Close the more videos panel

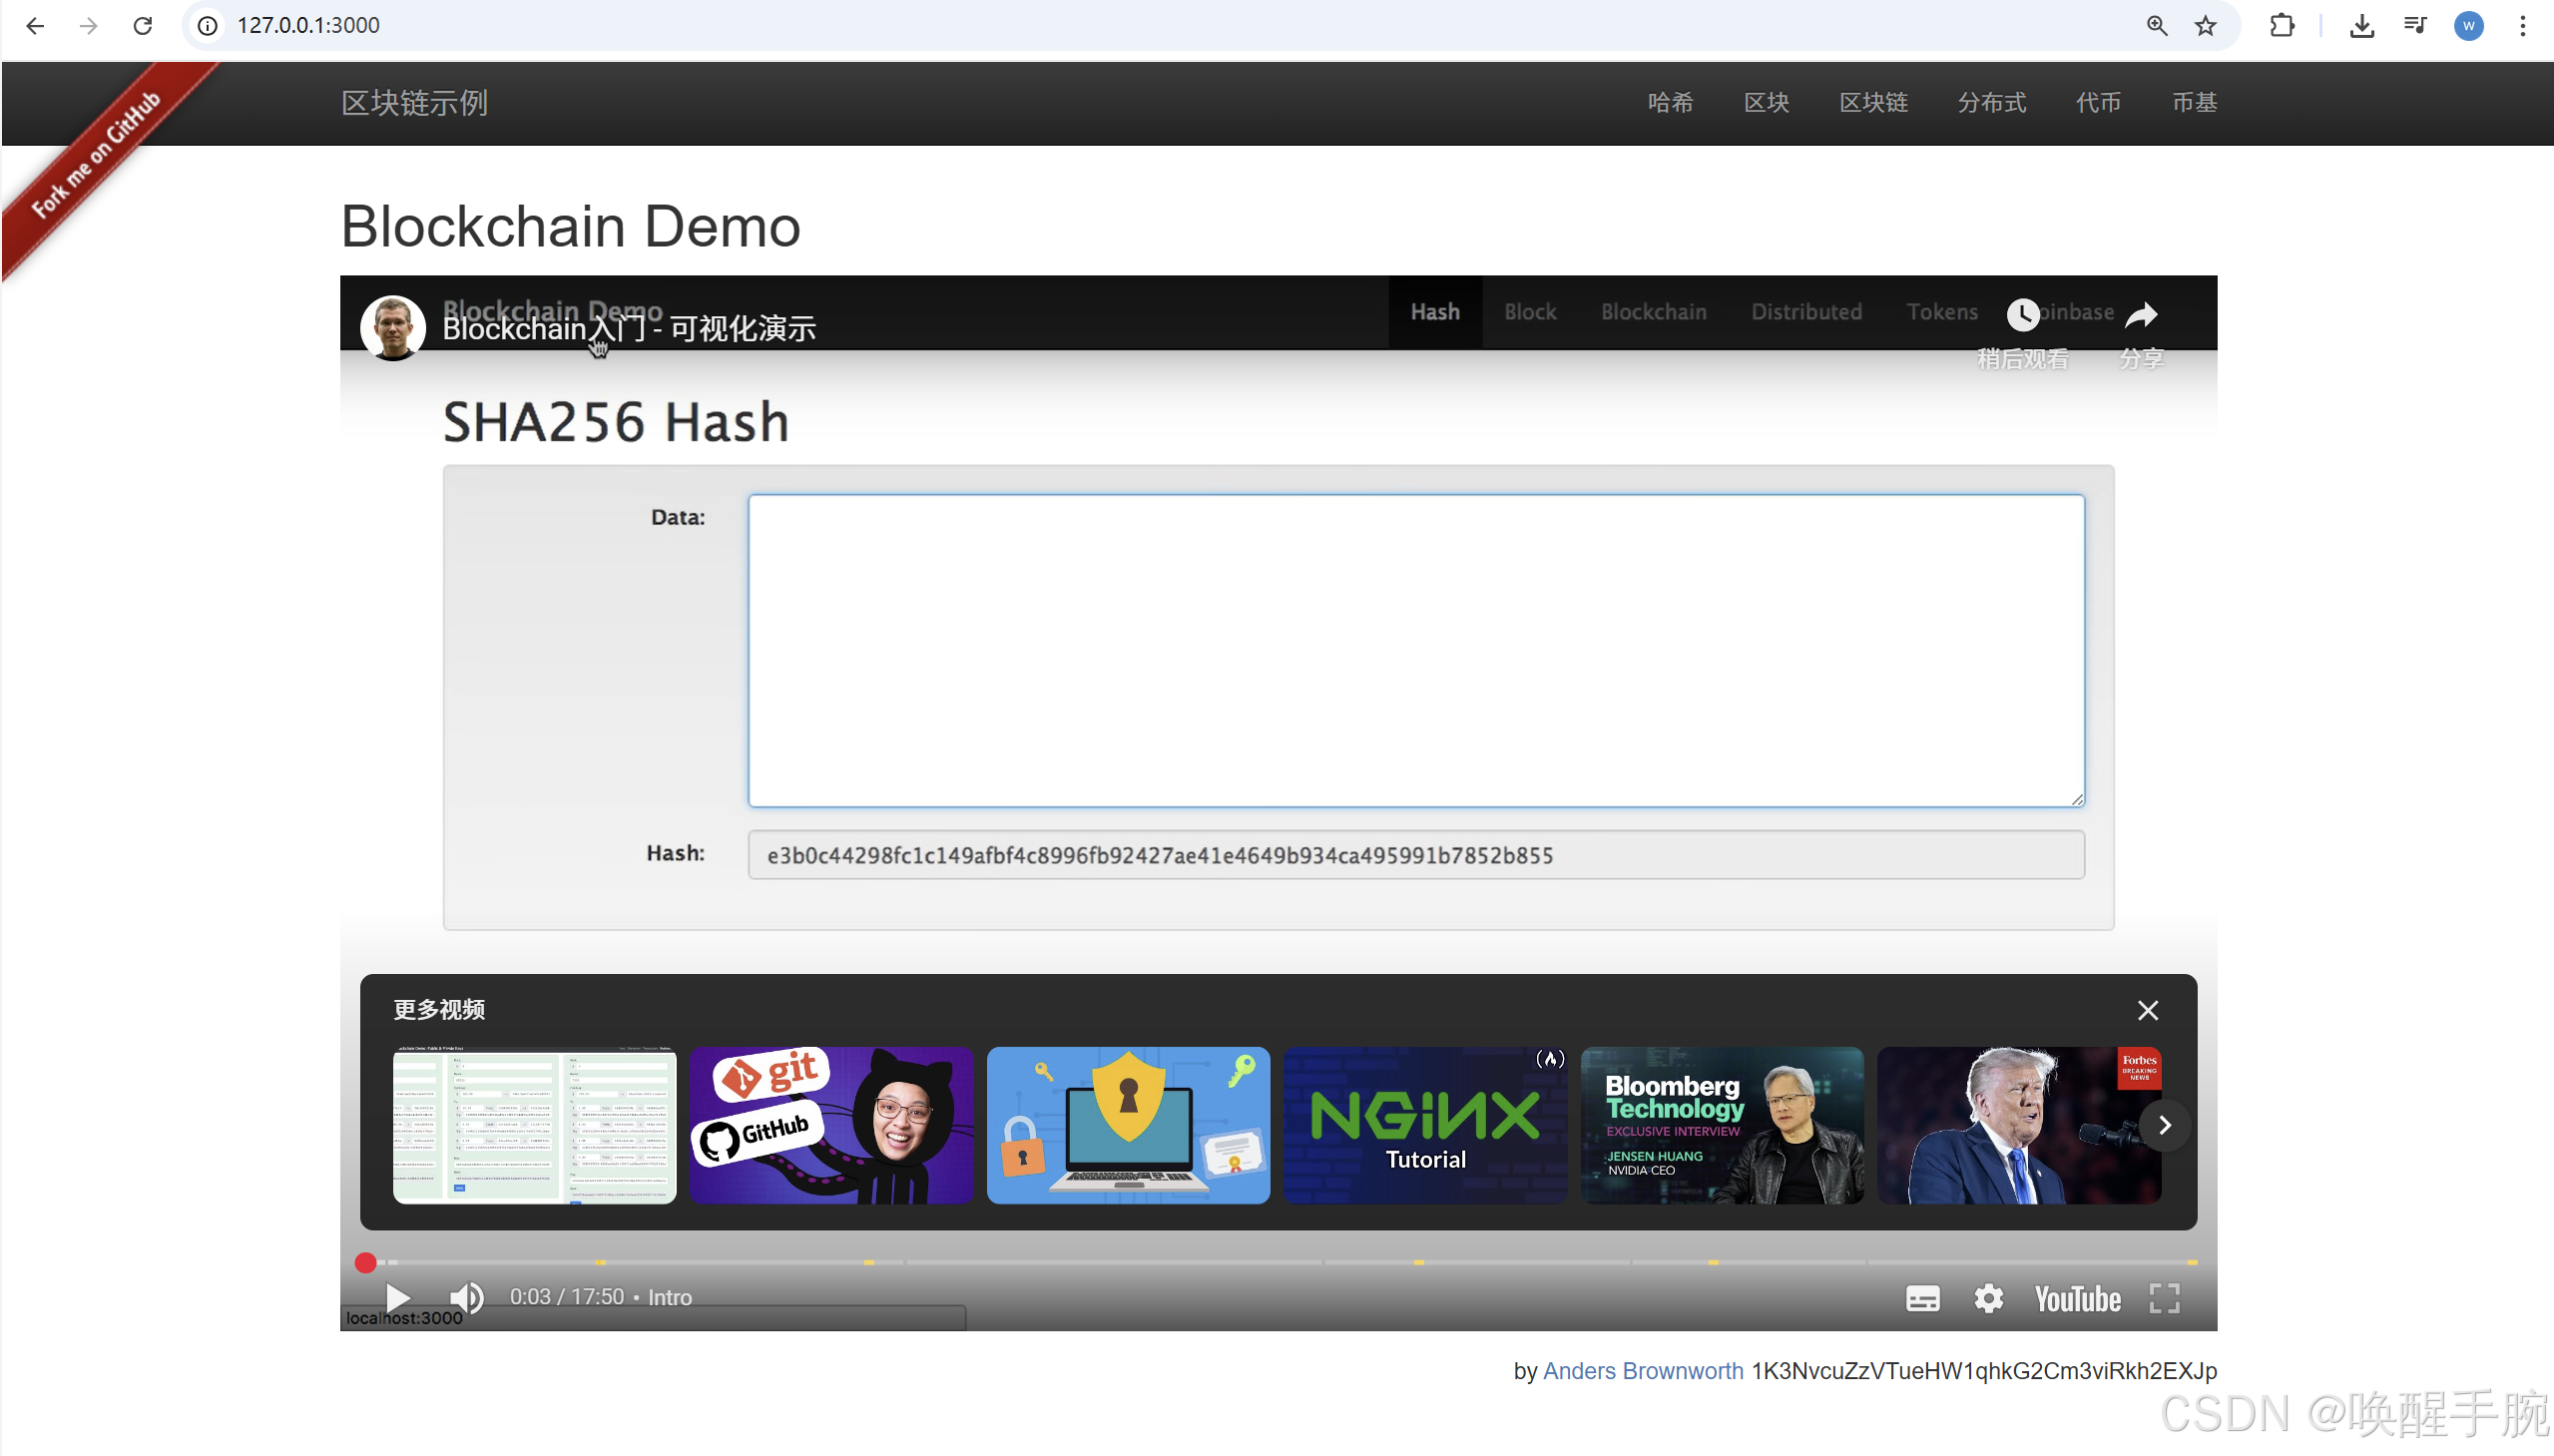(2147, 1011)
